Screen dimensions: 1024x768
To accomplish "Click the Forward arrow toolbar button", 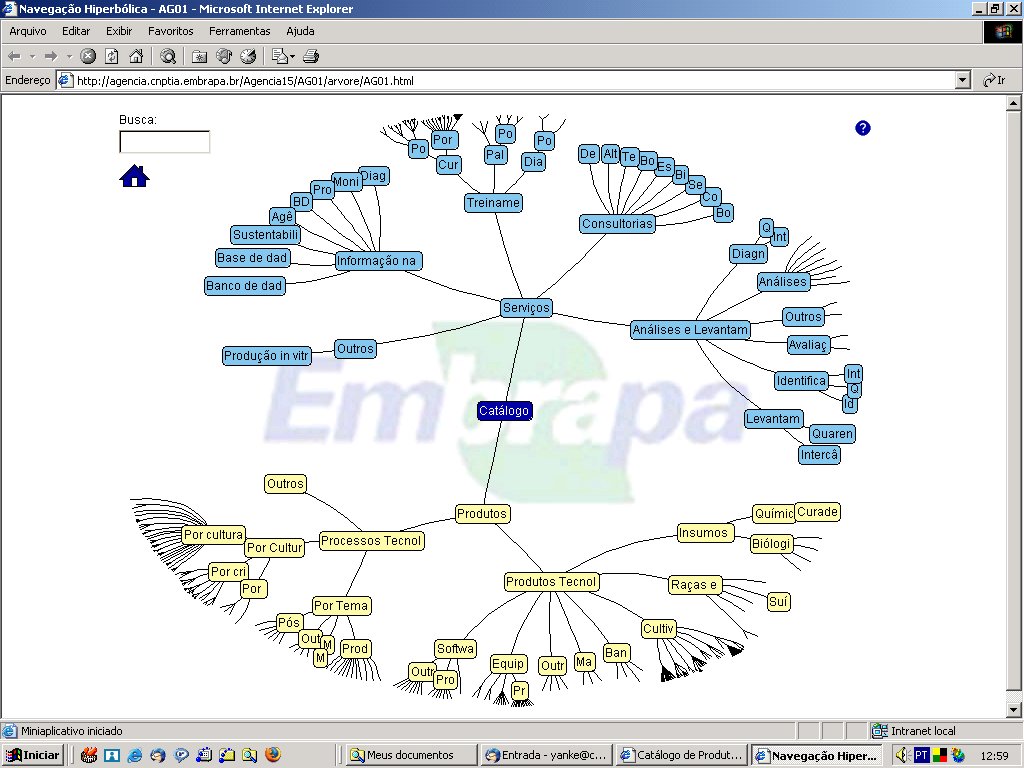I will (51, 57).
